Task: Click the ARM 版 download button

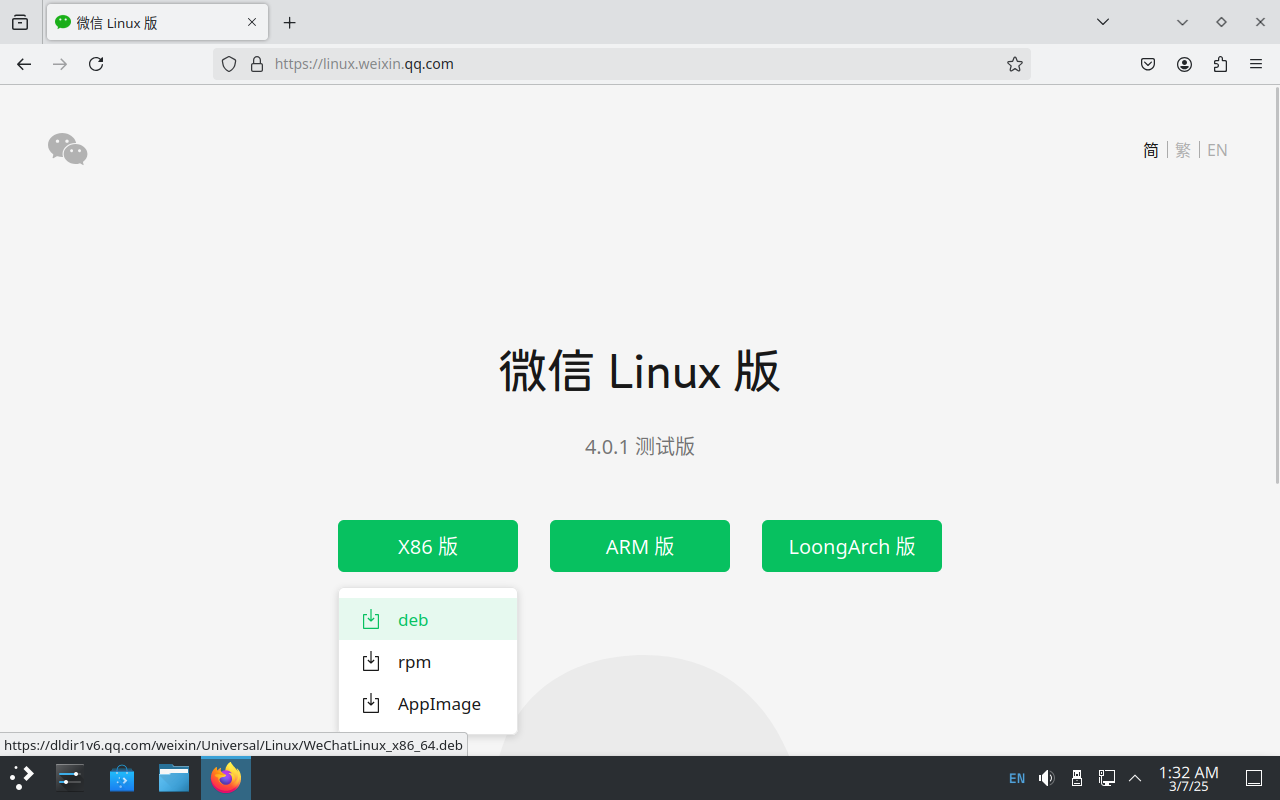Action: pyautogui.click(x=640, y=546)
